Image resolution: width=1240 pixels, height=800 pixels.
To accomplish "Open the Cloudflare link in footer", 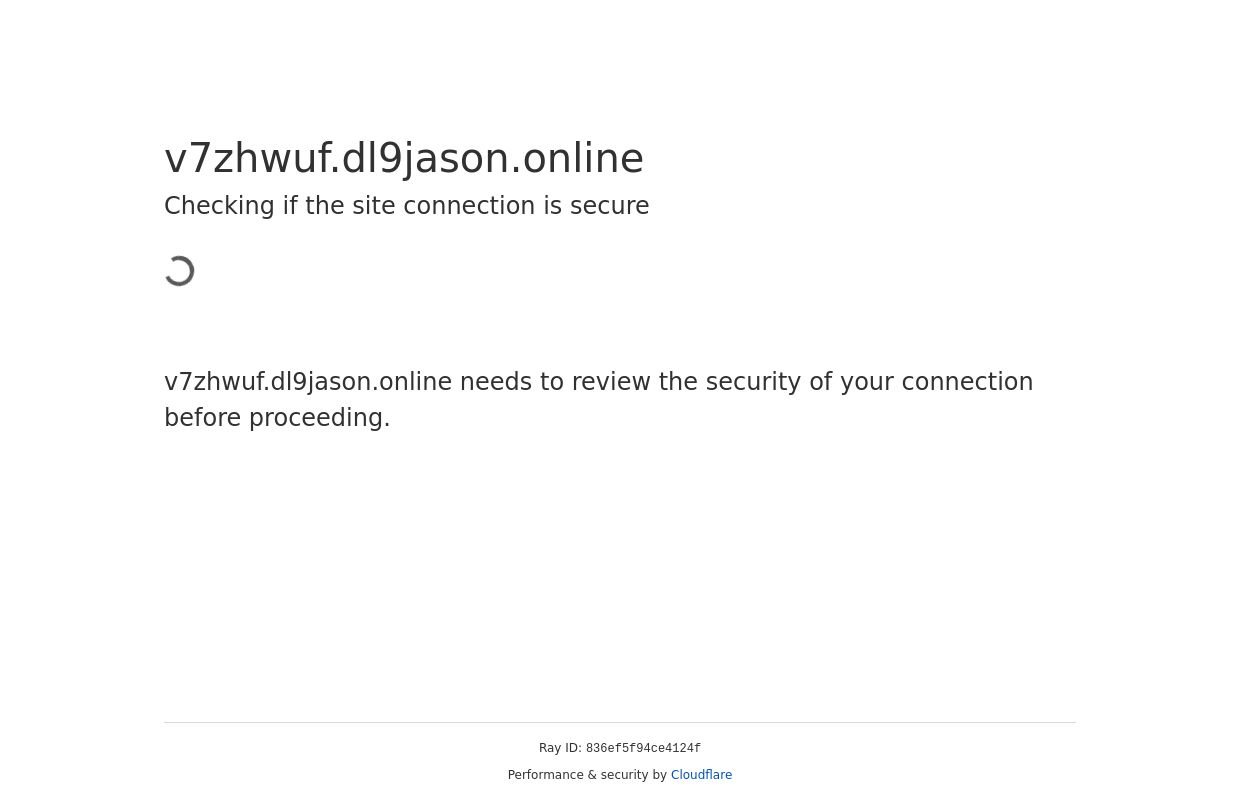I will click(701, 775).
